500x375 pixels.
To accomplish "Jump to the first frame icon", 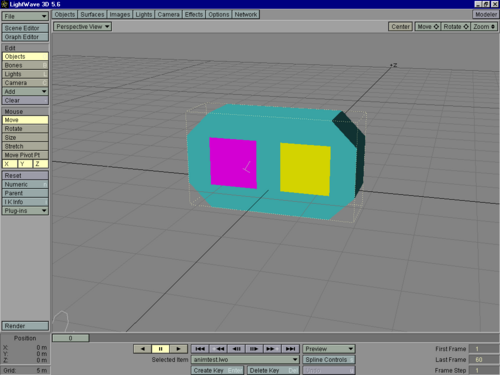I will 200,349.
